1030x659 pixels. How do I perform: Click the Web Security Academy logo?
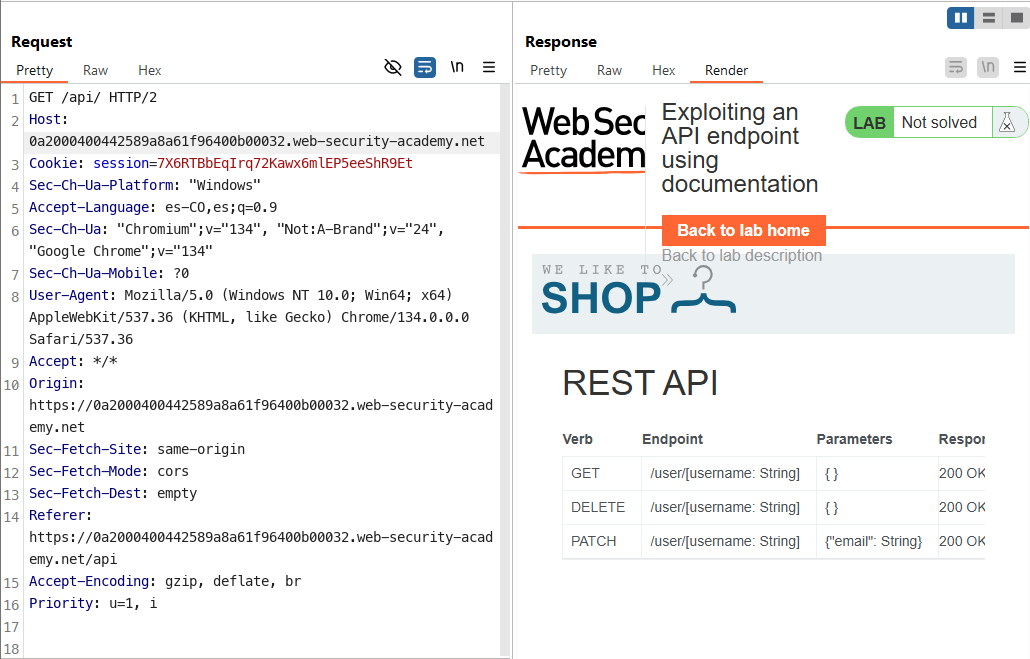584,139
